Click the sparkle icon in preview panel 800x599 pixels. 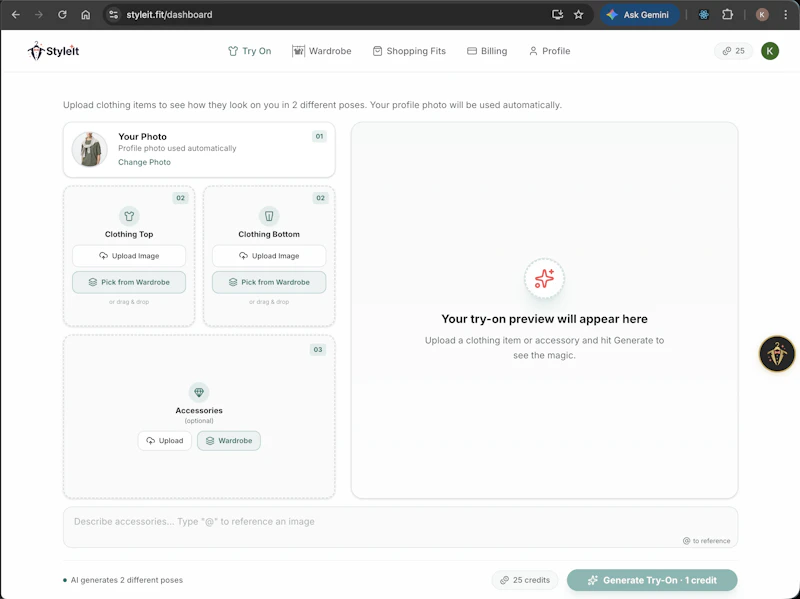click(x=544, y=279)
